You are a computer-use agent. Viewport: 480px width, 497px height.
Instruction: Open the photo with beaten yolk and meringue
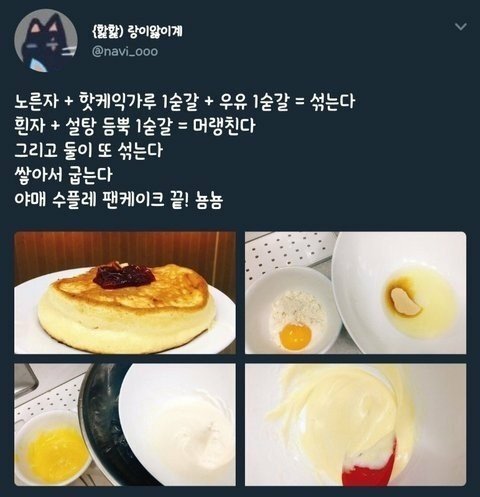pyautogui.click(x=125, y=425)
